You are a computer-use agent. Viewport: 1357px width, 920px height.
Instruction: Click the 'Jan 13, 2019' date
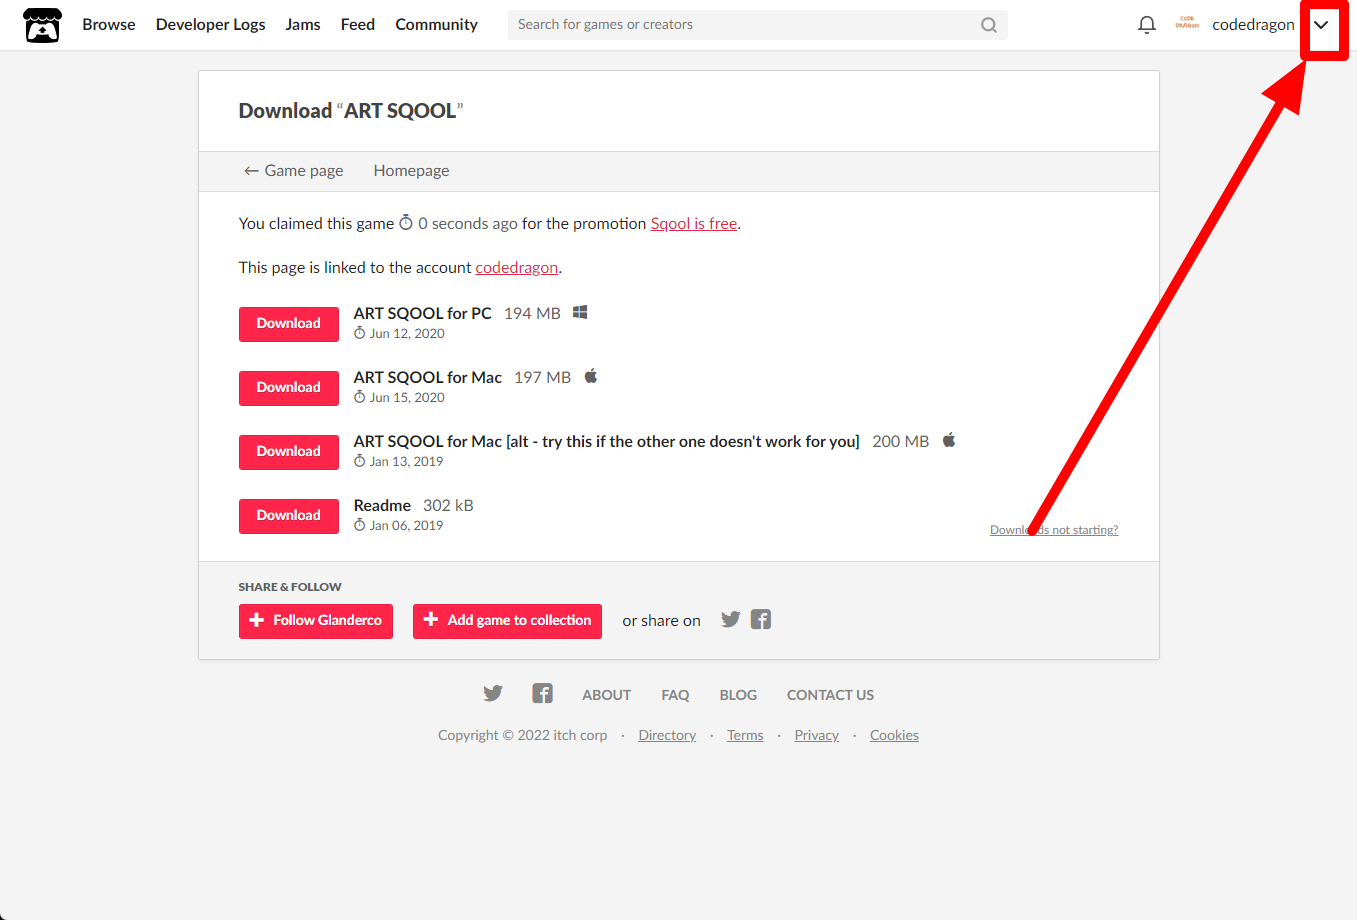(406, 462)
